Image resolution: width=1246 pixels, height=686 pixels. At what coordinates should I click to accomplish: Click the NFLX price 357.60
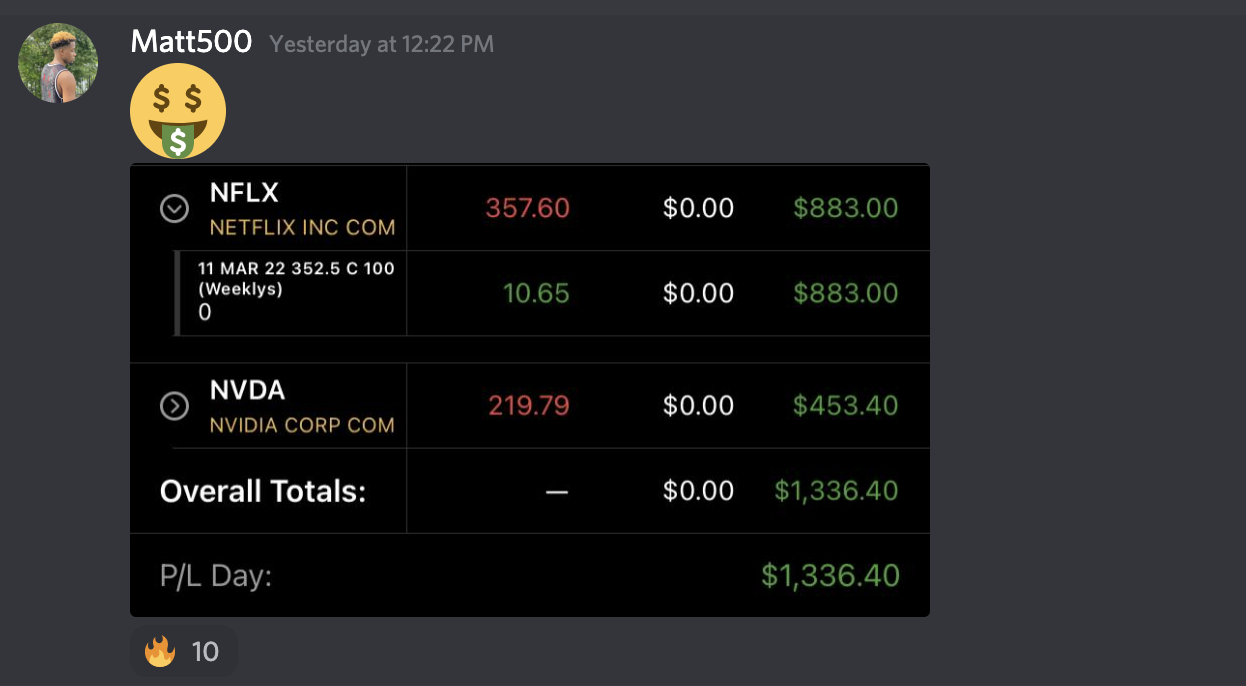tap(527, 208)
